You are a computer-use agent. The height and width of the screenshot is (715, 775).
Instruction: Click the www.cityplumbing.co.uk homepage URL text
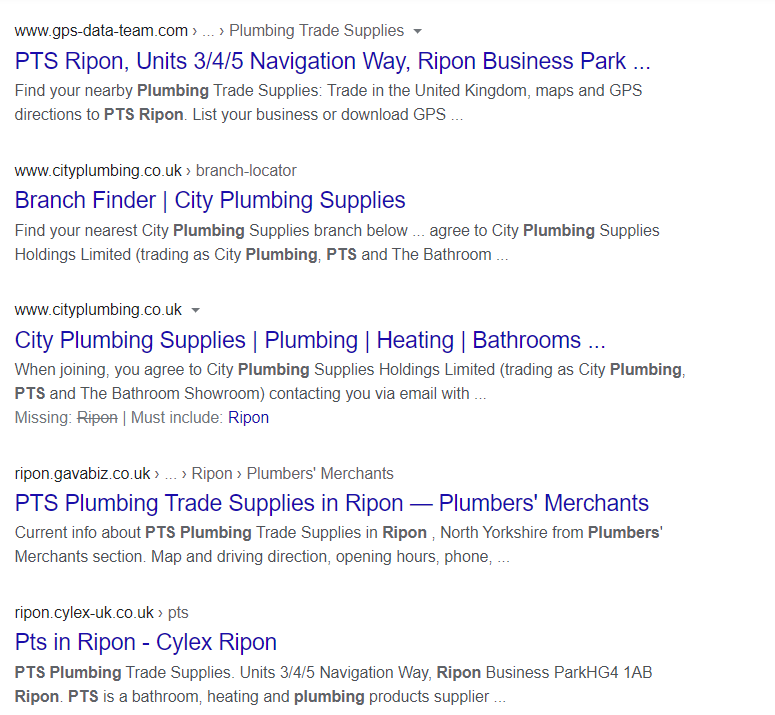point(98,310)
